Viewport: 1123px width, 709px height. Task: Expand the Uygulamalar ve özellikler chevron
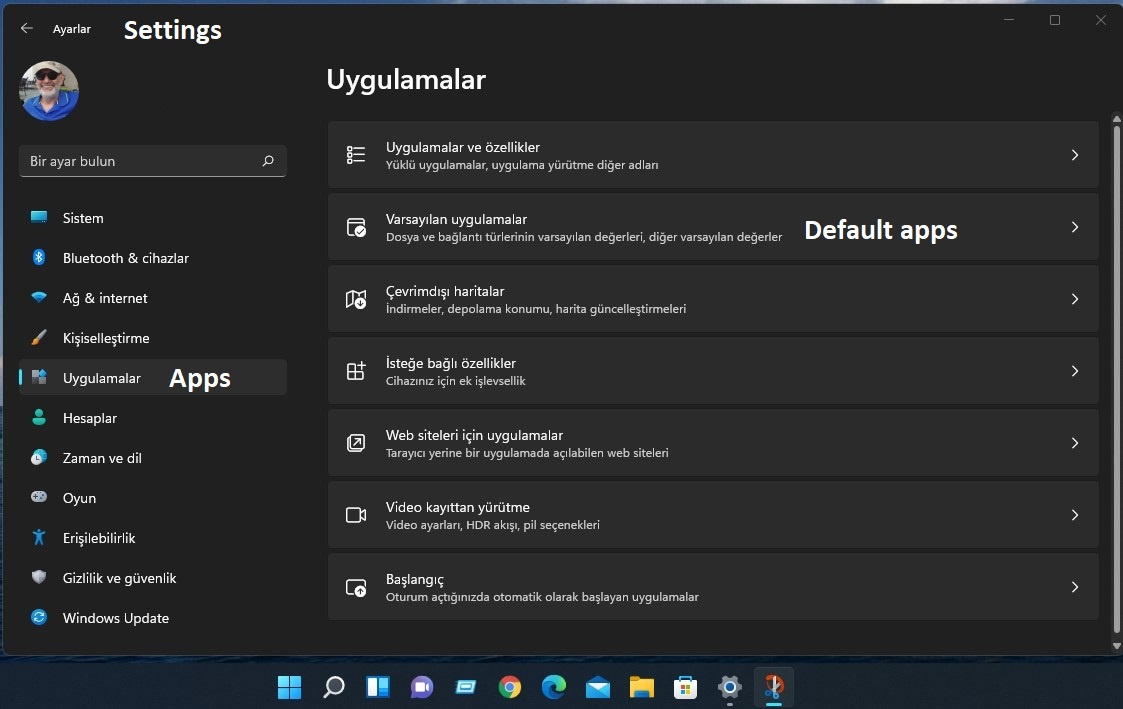tap(1074, 155)
